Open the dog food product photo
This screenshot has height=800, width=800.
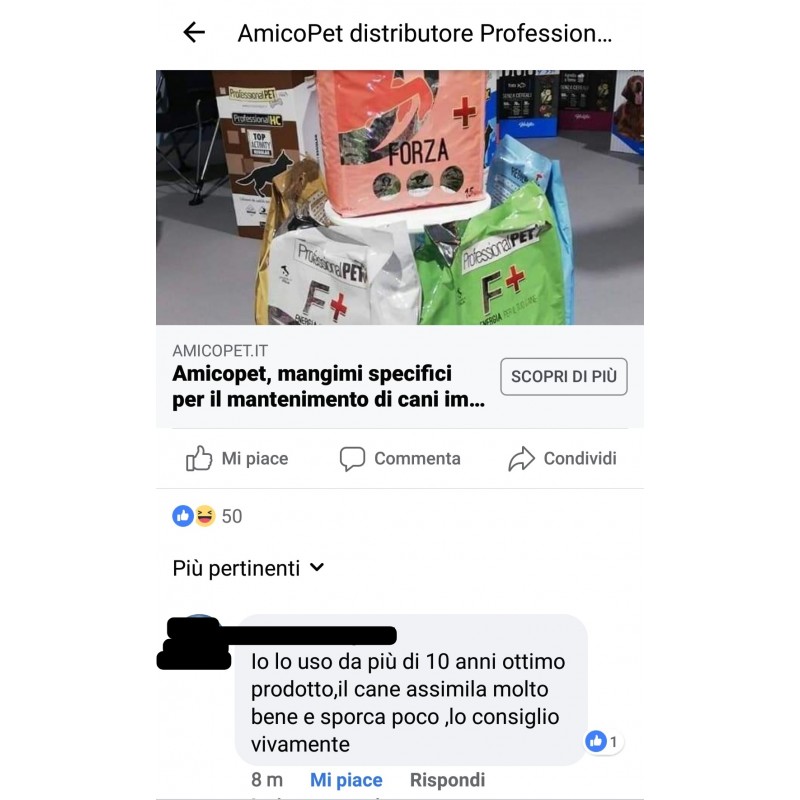point(400,197)
